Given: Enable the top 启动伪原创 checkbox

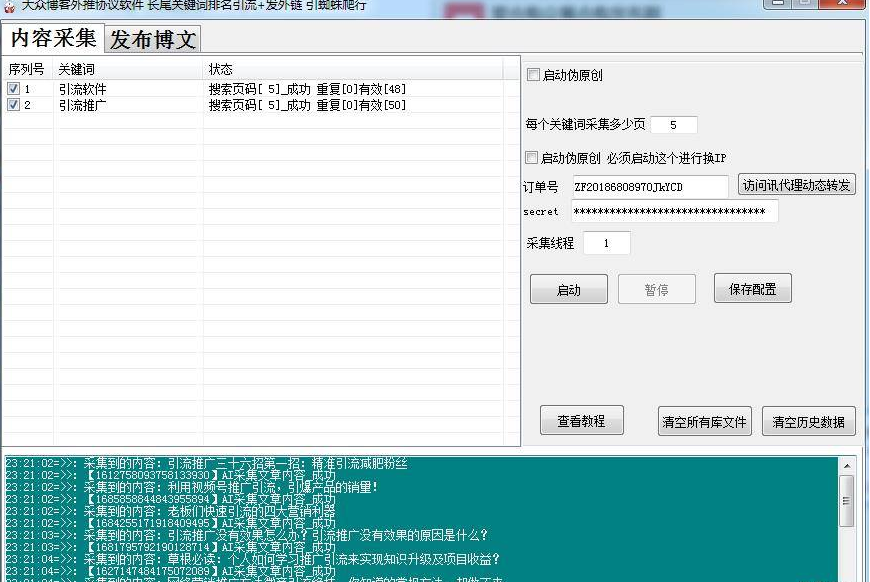Looking at the screenshot, I should click(533, 74).
